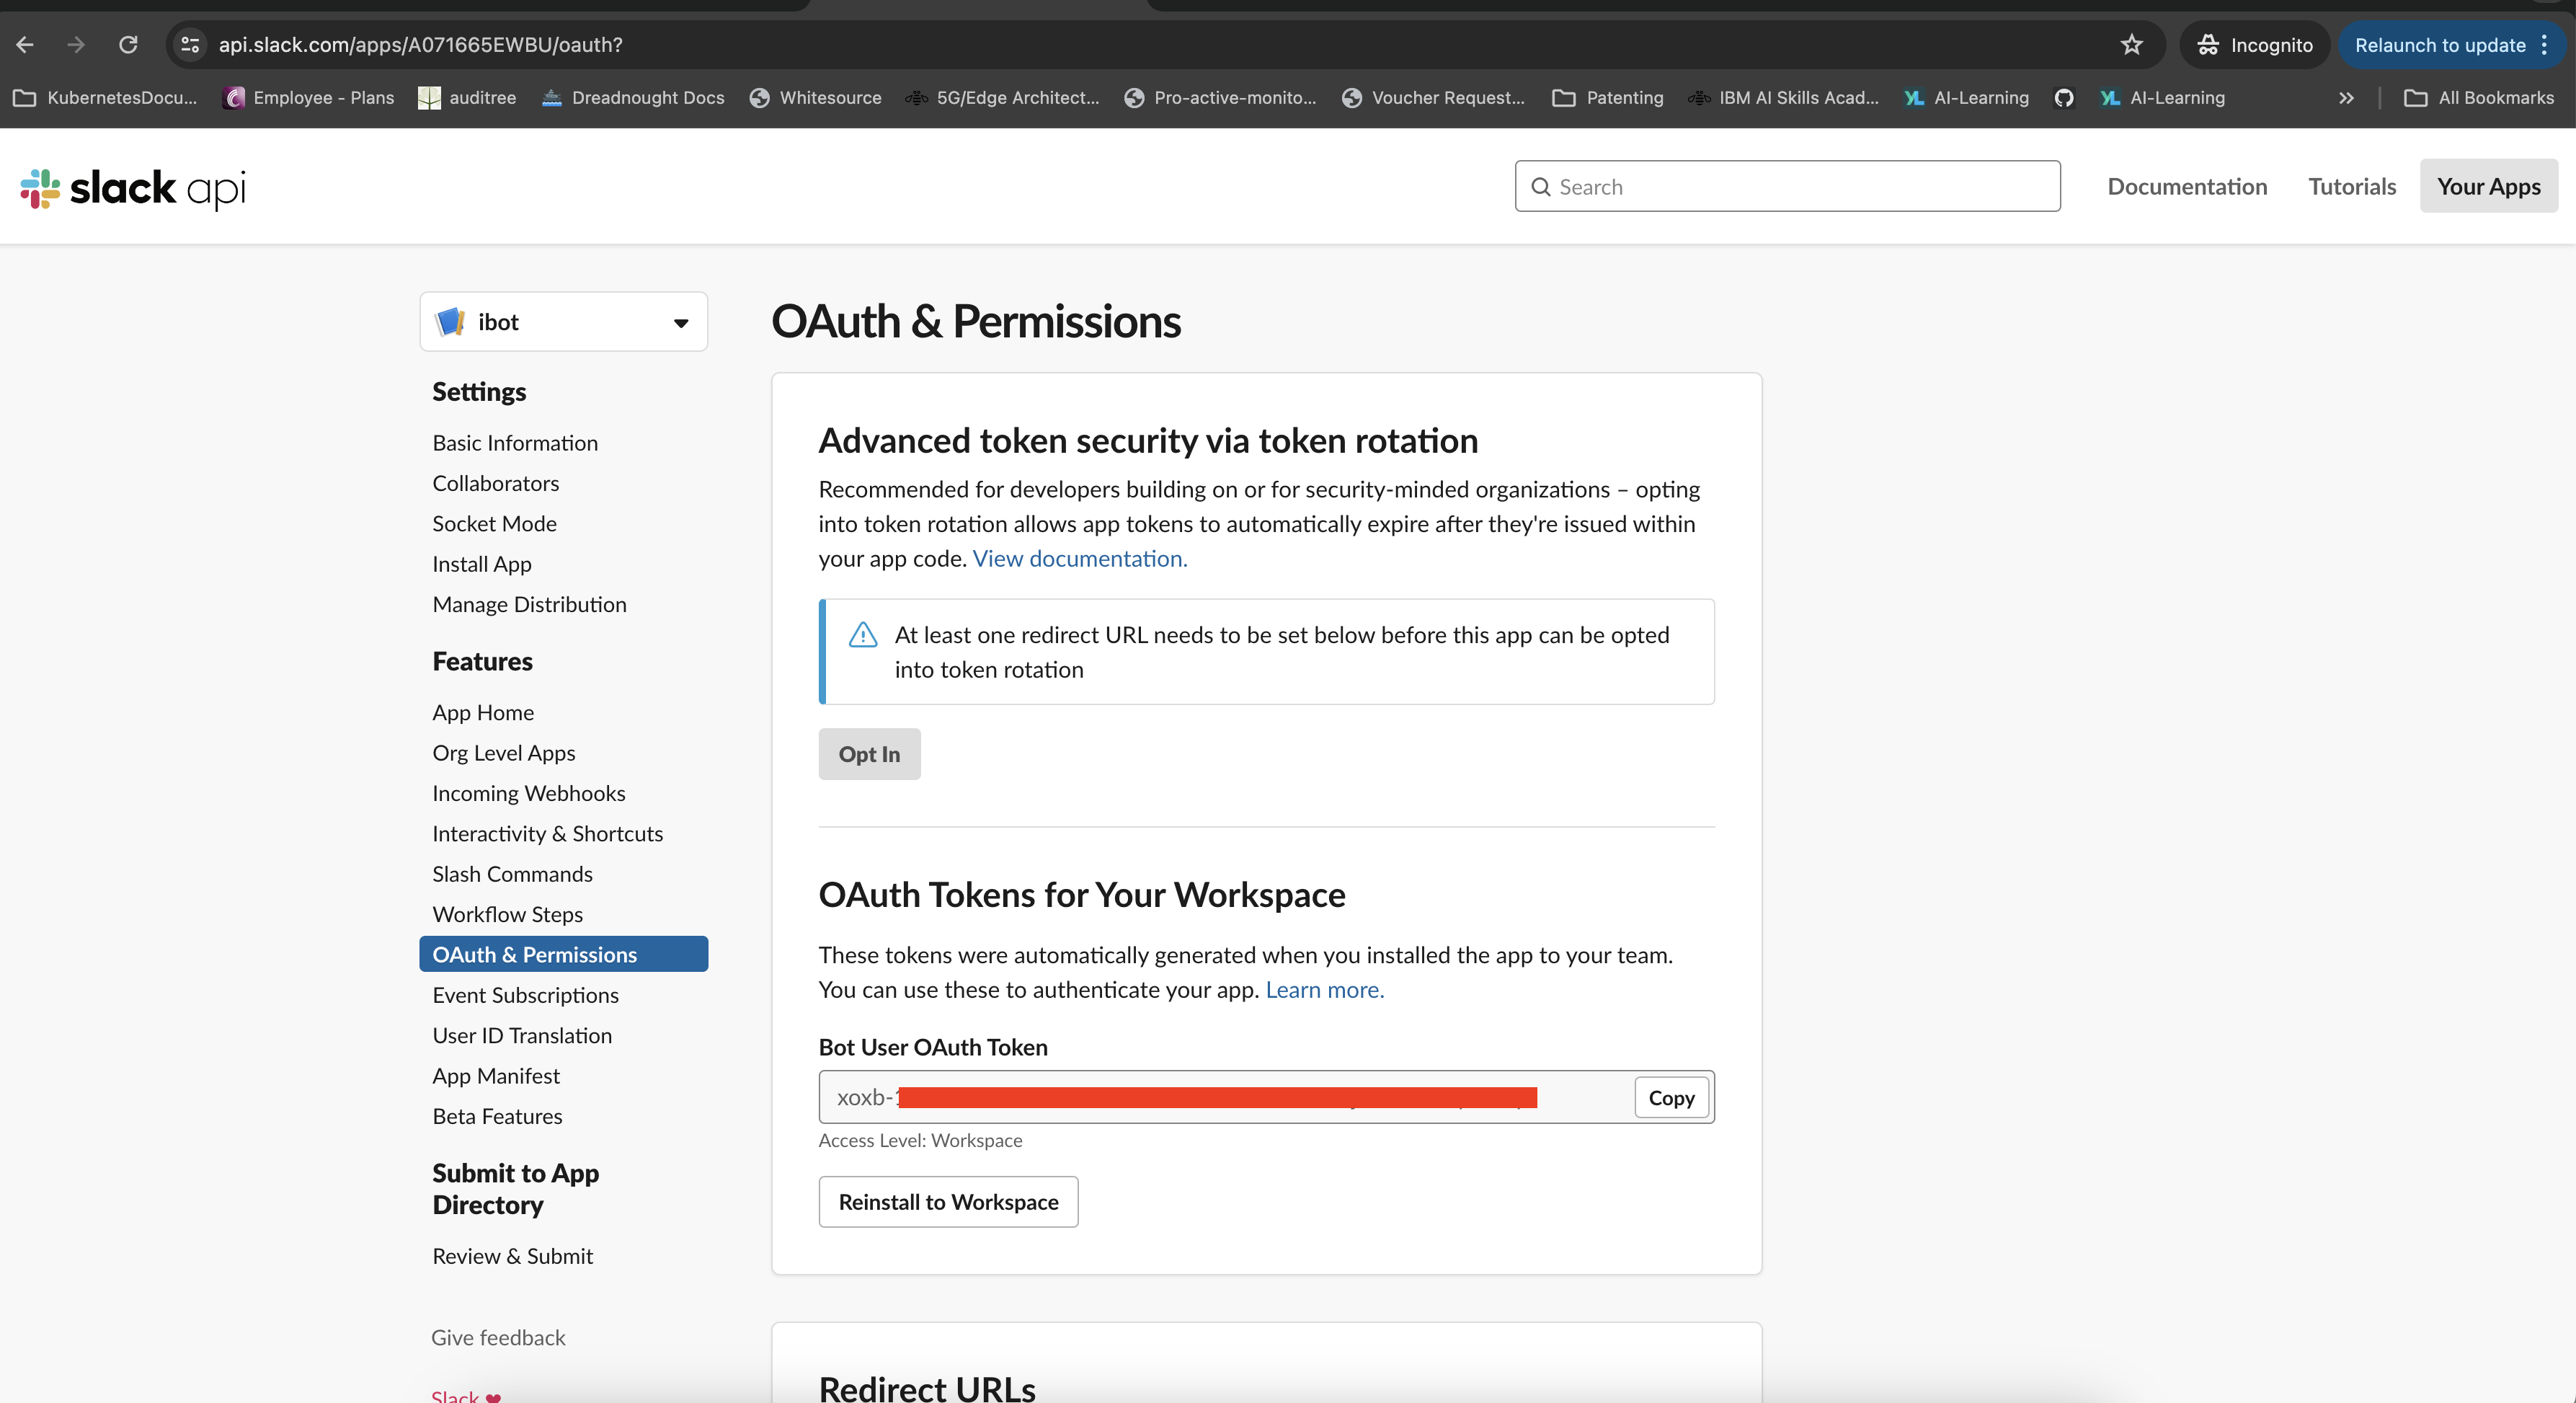Open the Documentation menu item
This screenshot has height=1403, width=2576.
pyautogui.click(x=2186, y=187)
